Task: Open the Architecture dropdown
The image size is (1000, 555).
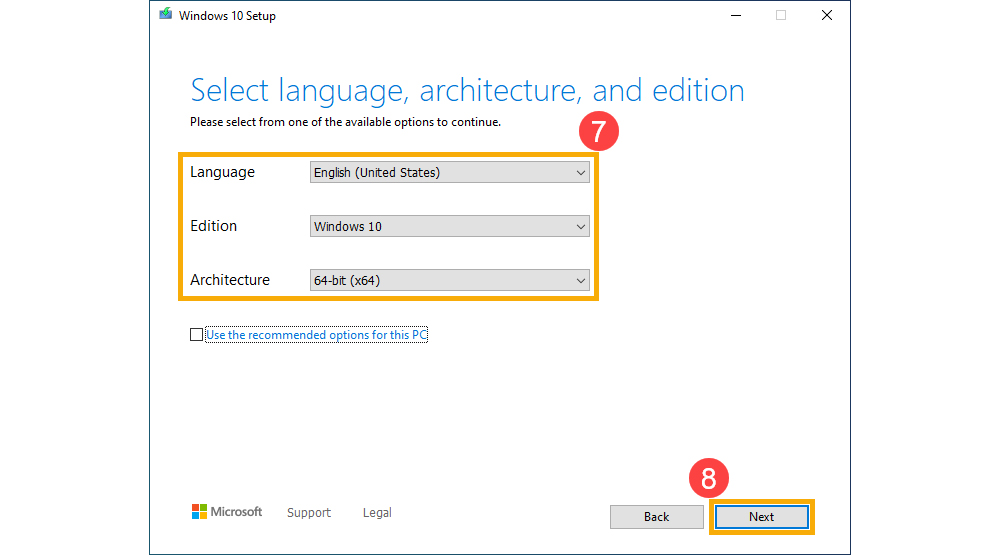Action: (x=450, y=280)
